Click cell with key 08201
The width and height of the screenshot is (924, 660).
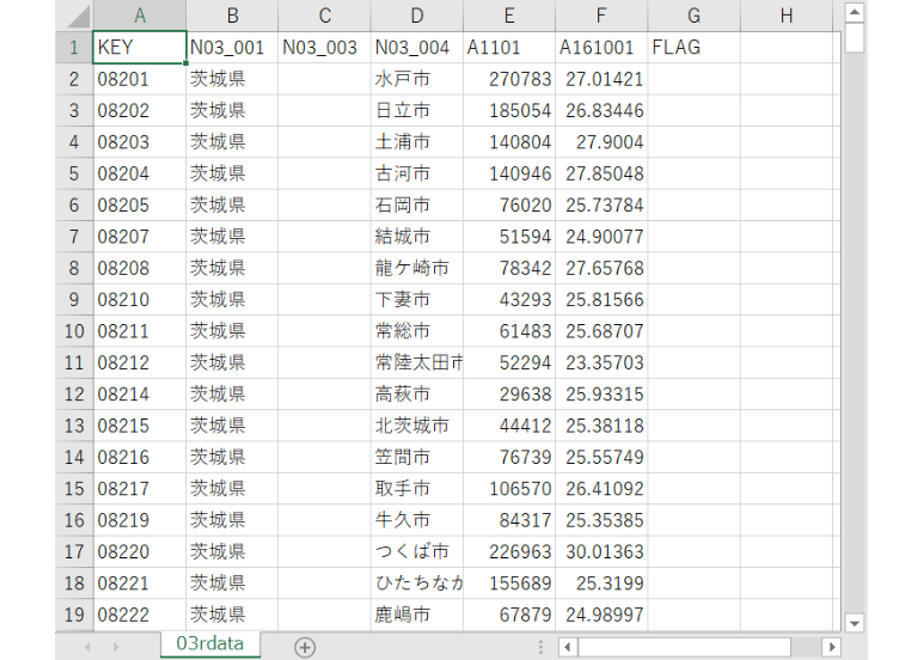coord(140,79)
